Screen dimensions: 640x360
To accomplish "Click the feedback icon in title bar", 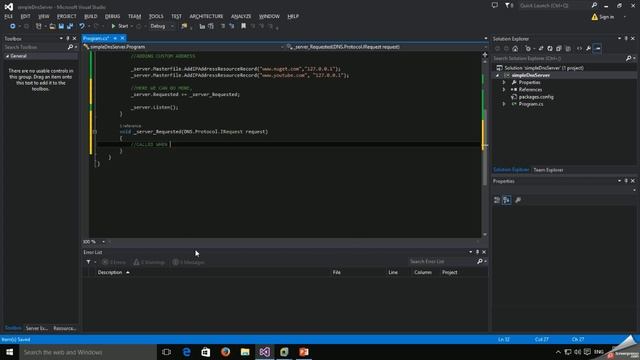I will [495, 6].
